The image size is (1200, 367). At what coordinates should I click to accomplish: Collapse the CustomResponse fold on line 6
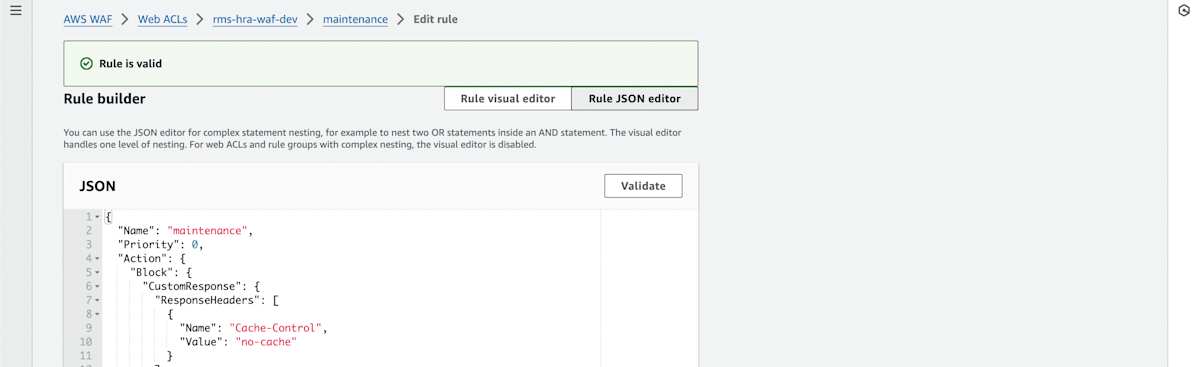click(x=97, y=287)
